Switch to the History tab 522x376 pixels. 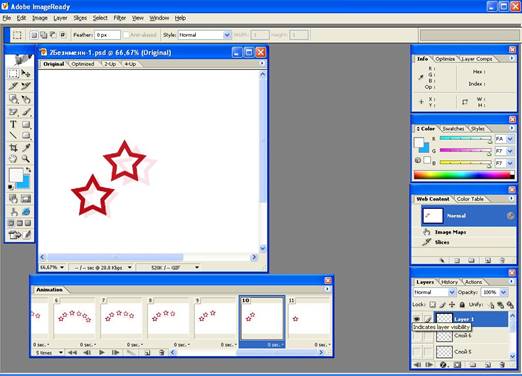pos(449,282)
